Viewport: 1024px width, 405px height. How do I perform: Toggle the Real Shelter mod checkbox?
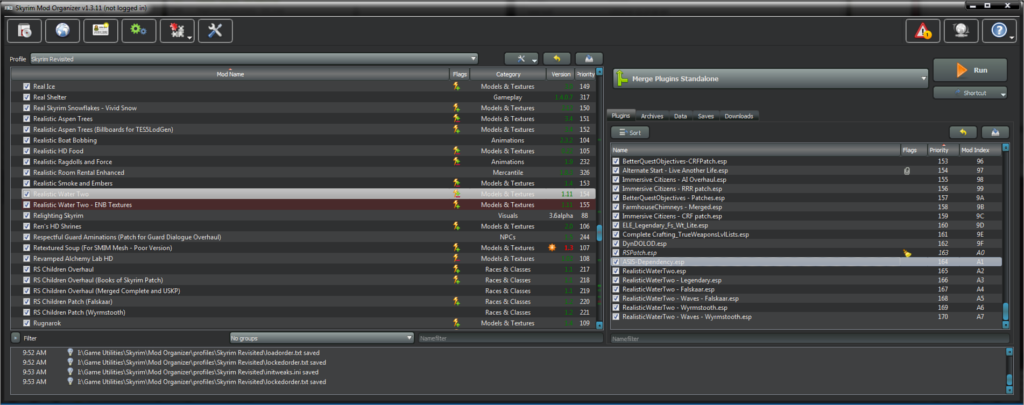pos(27,97)
